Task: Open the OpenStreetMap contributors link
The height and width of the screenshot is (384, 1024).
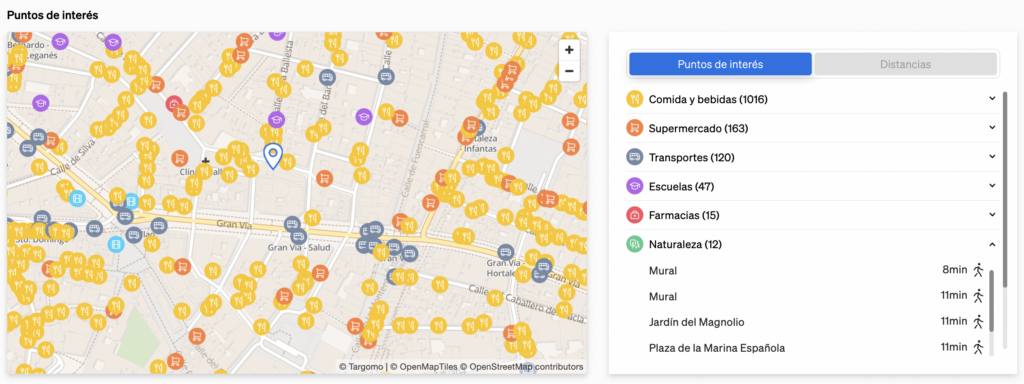Action: tap(522, 366)
